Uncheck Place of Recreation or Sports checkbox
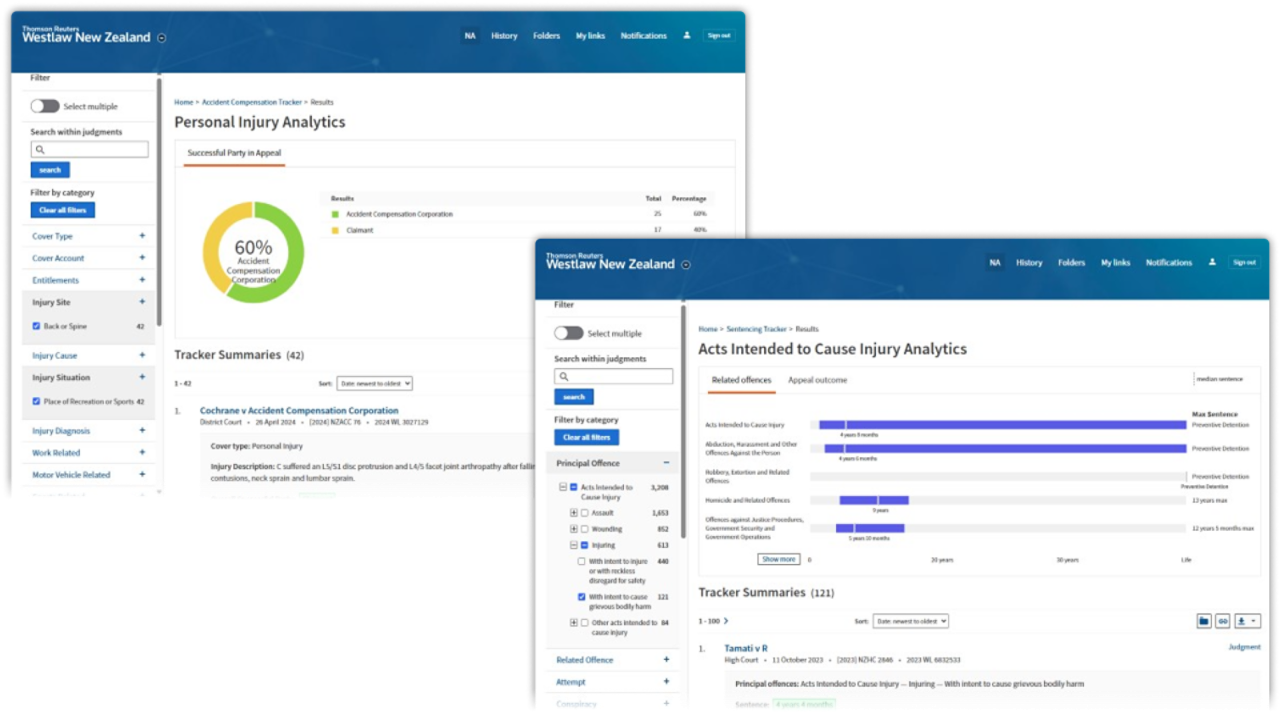 (x=36, y=401)
